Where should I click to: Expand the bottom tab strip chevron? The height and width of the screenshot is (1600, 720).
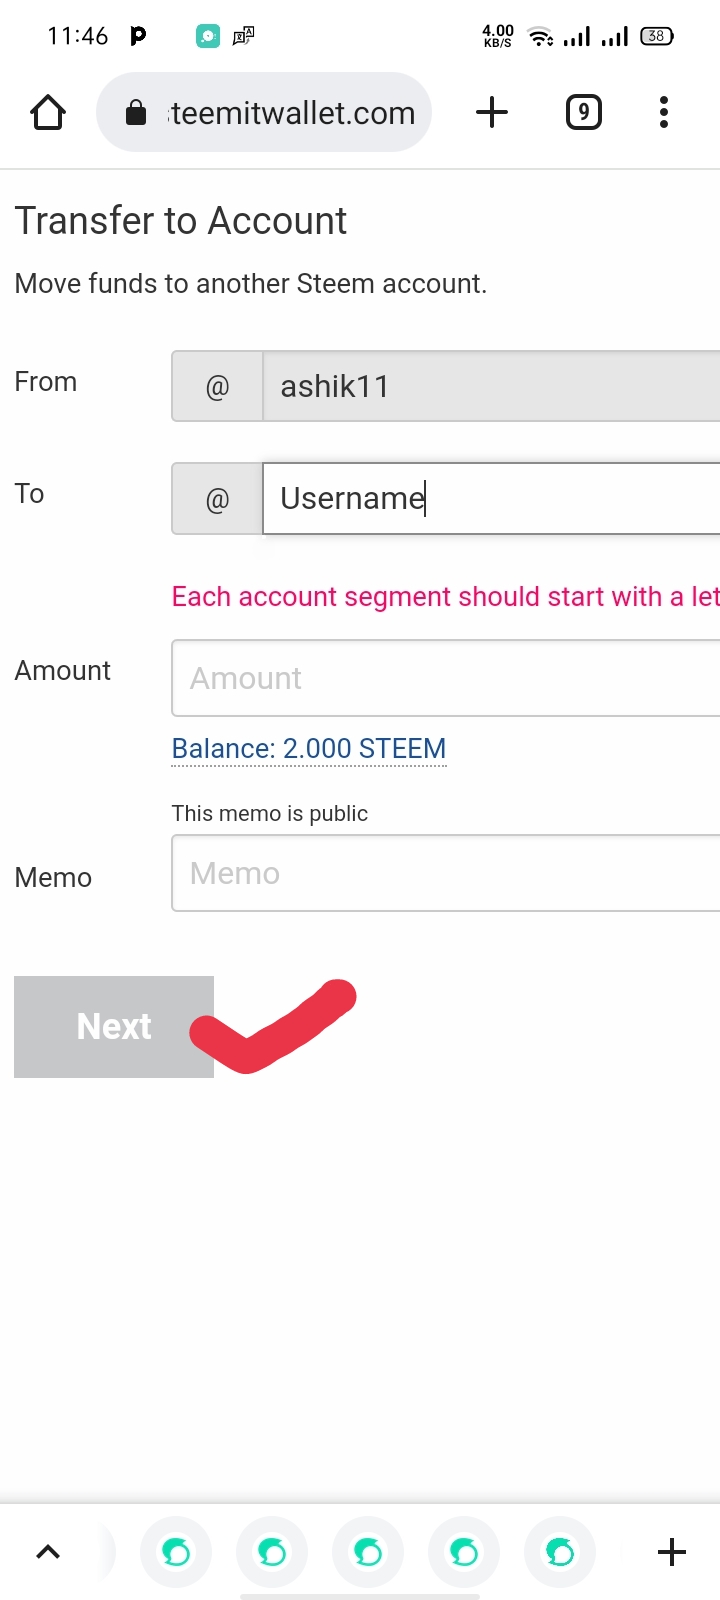pos(48,1552)
